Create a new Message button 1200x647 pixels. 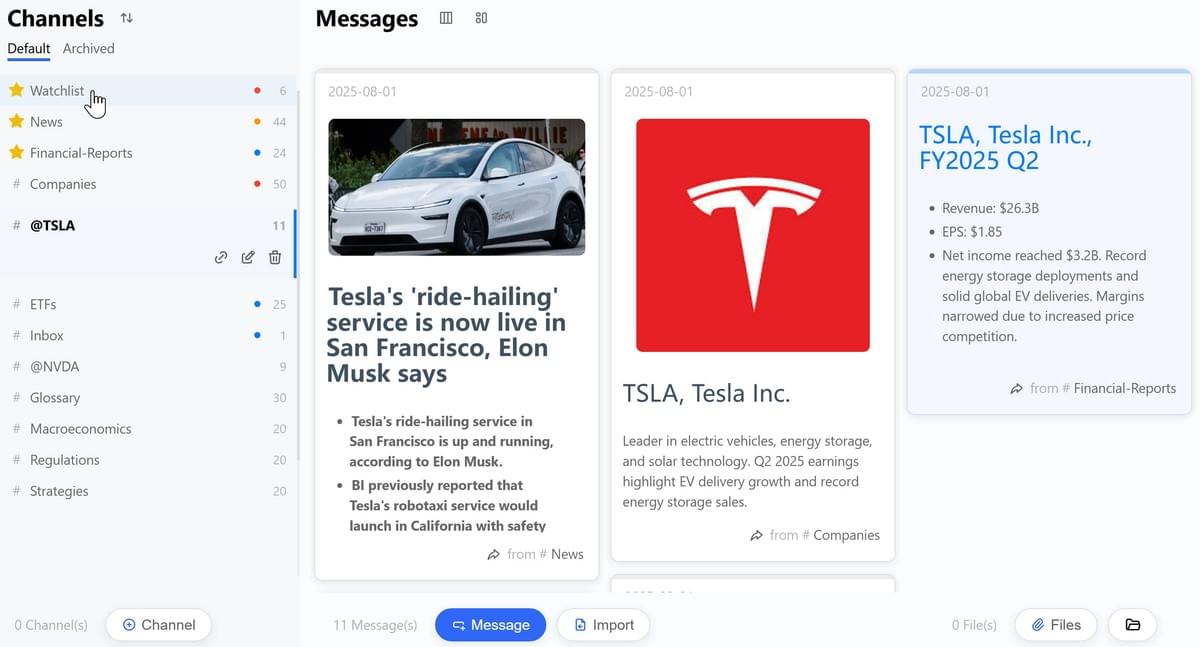490,625
